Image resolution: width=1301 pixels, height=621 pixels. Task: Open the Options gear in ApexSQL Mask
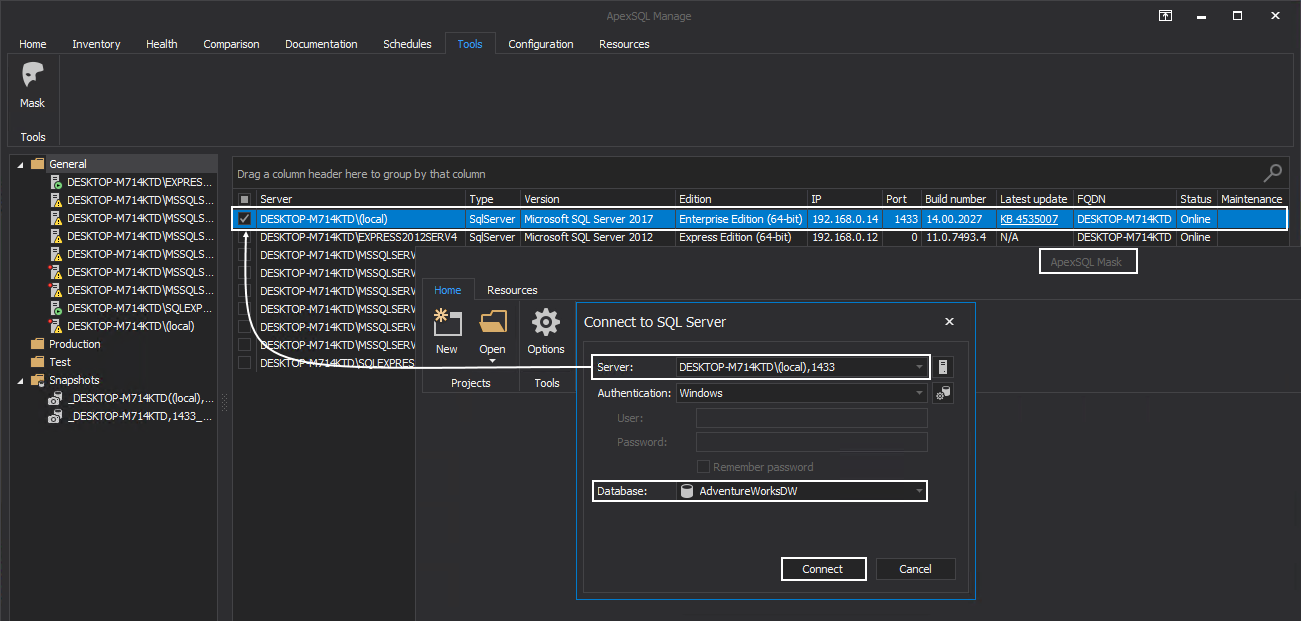546,332
